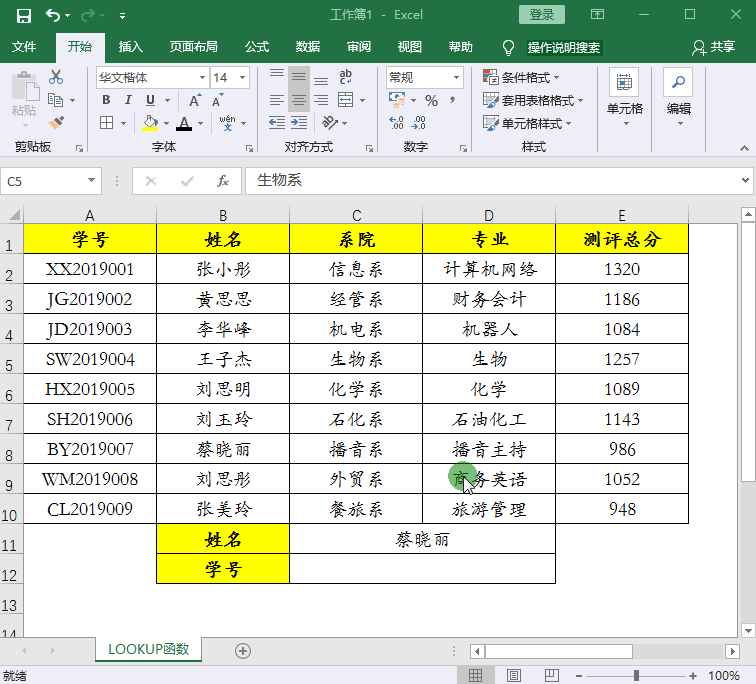Open the 单元格 group button
The image size is (756, 684).
(624, 99)
